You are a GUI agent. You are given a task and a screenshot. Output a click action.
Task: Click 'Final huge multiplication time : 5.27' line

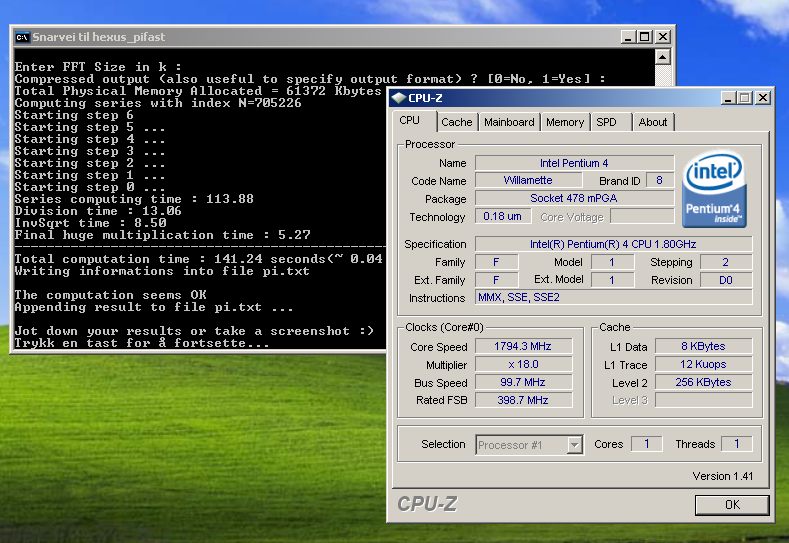click(162, 235)
